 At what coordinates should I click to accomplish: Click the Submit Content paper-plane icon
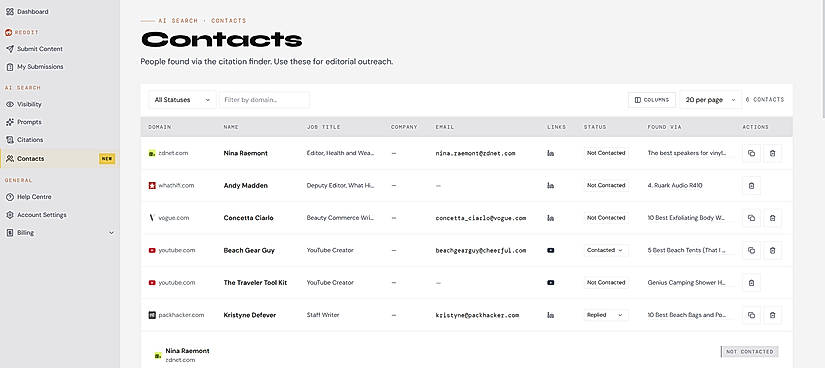[x=9, y=49]
